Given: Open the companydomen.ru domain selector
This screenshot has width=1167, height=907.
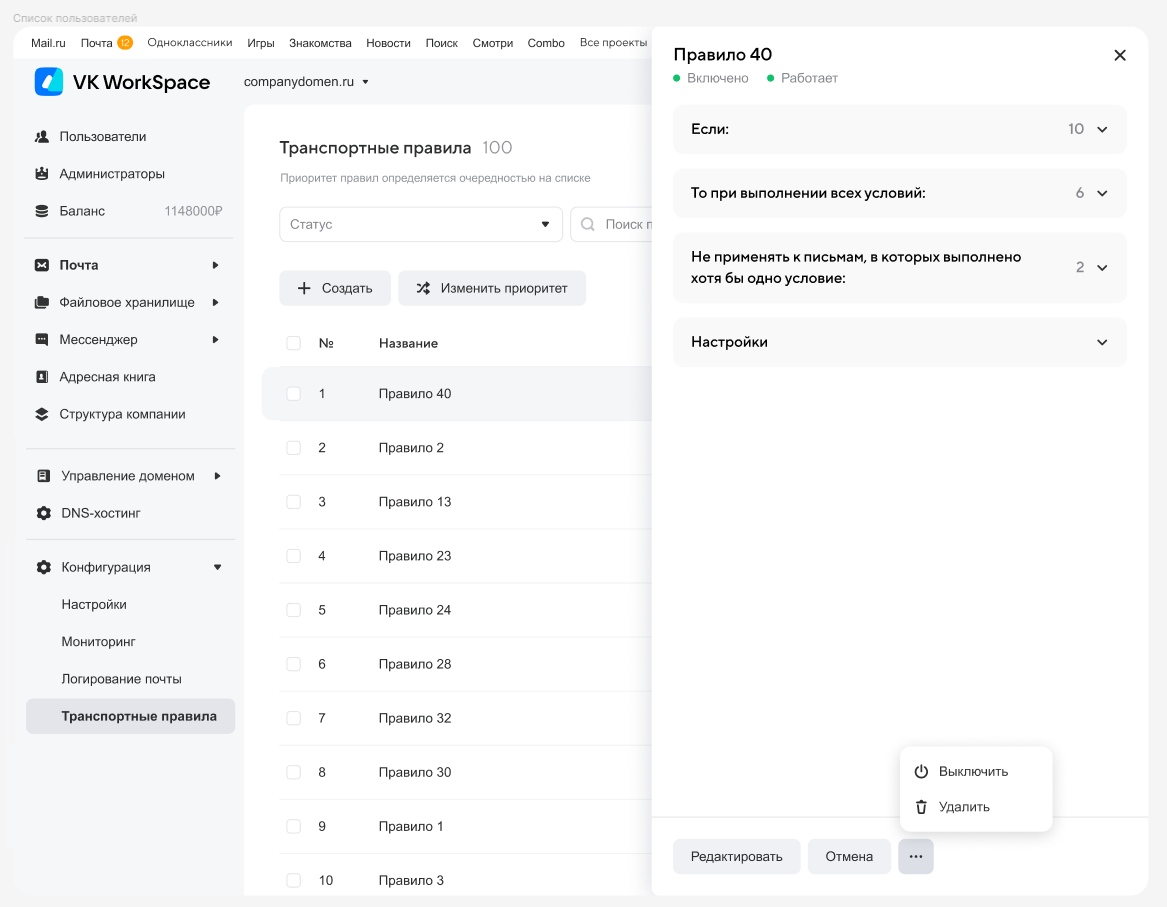Looking at the screenshot, I should (x=306, y=82).
